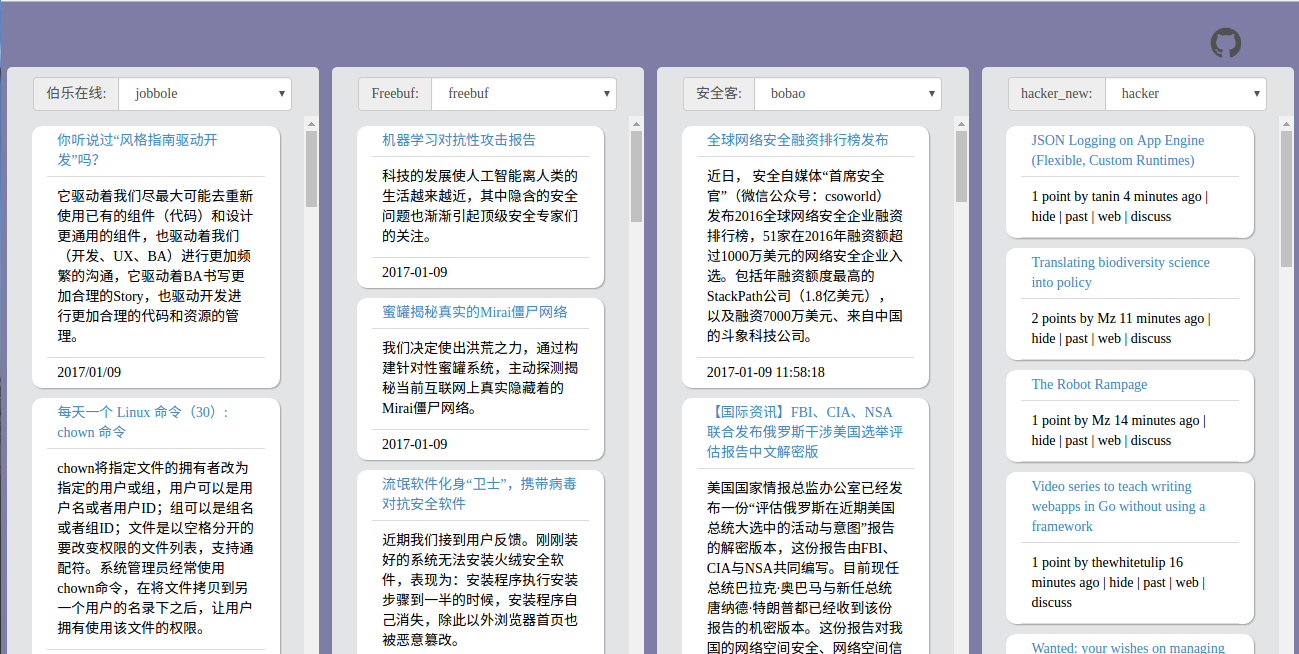Click the hacker_new: column label

click(1057, 94)
